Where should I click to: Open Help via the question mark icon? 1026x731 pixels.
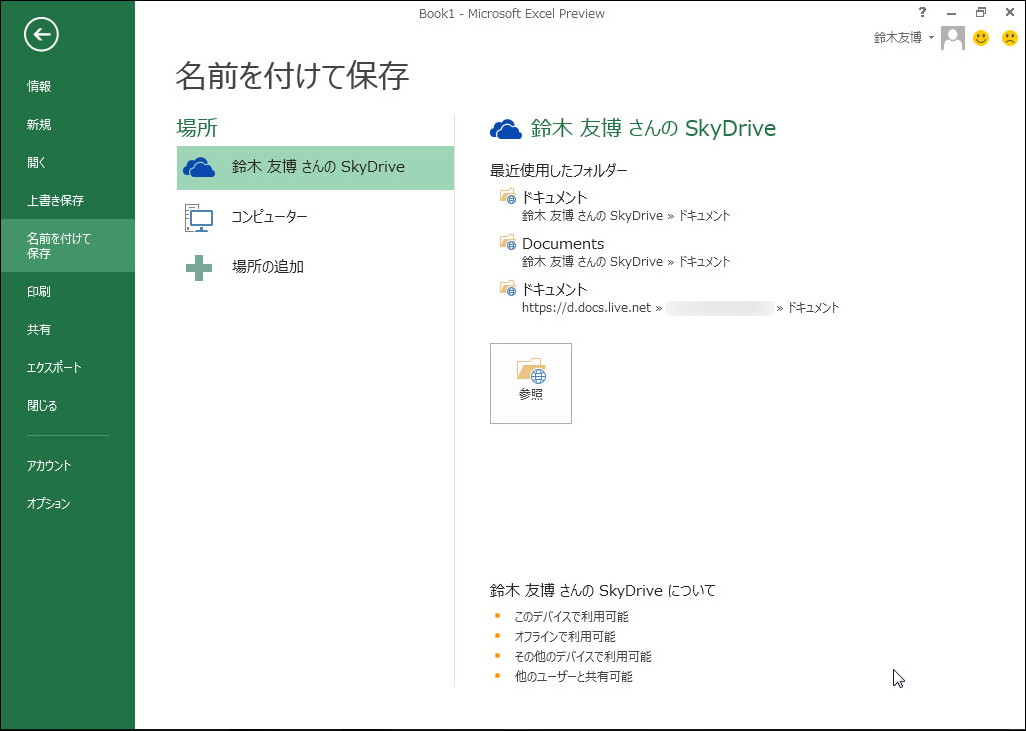click(921, 12)
